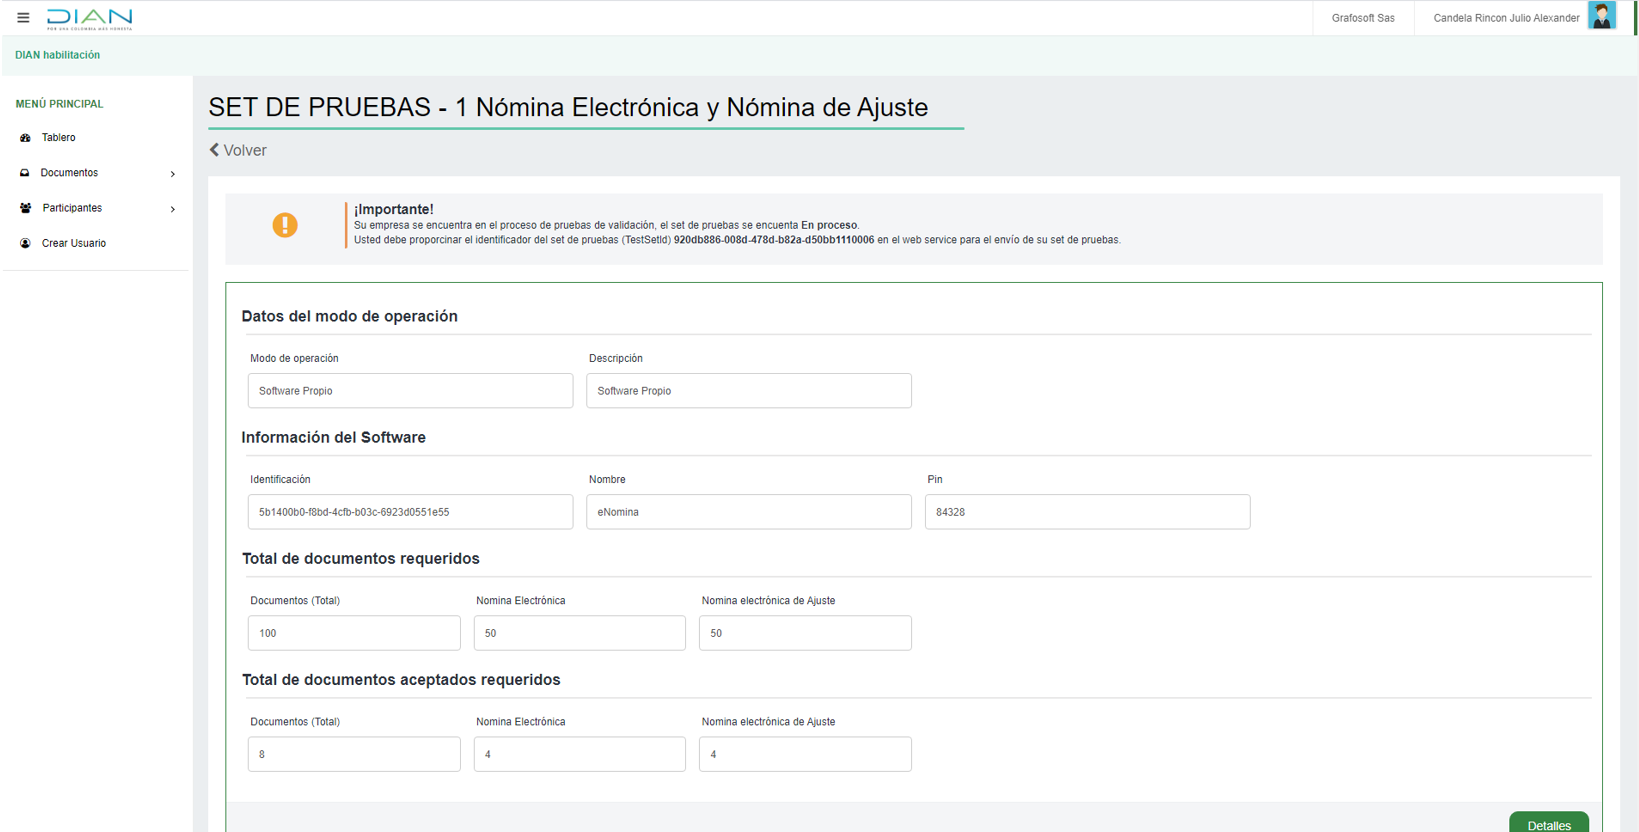This screenshot has width=1639, height=832.
Task: Click the Crear Usuario person icon
Action: 26,243
